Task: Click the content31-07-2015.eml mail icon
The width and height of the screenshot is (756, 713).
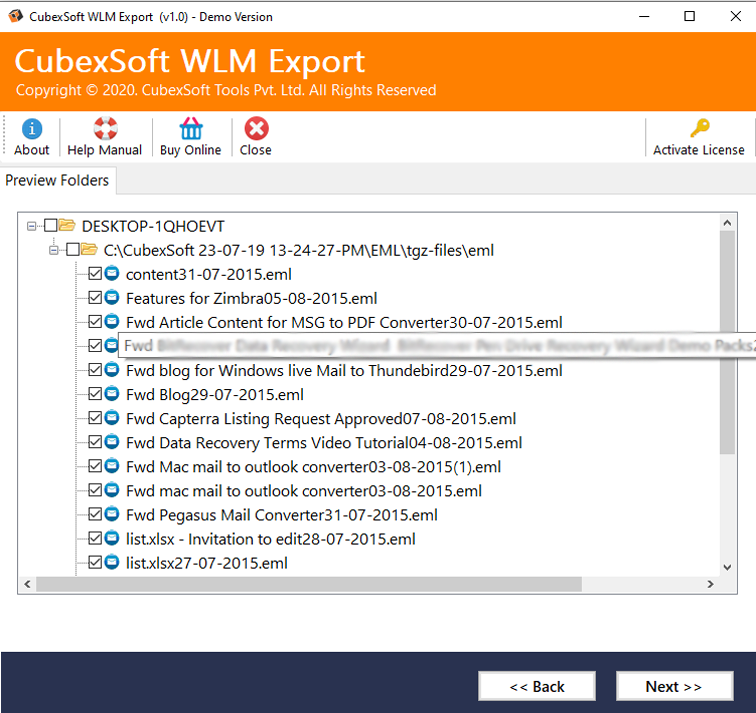Action: point(112,274)
